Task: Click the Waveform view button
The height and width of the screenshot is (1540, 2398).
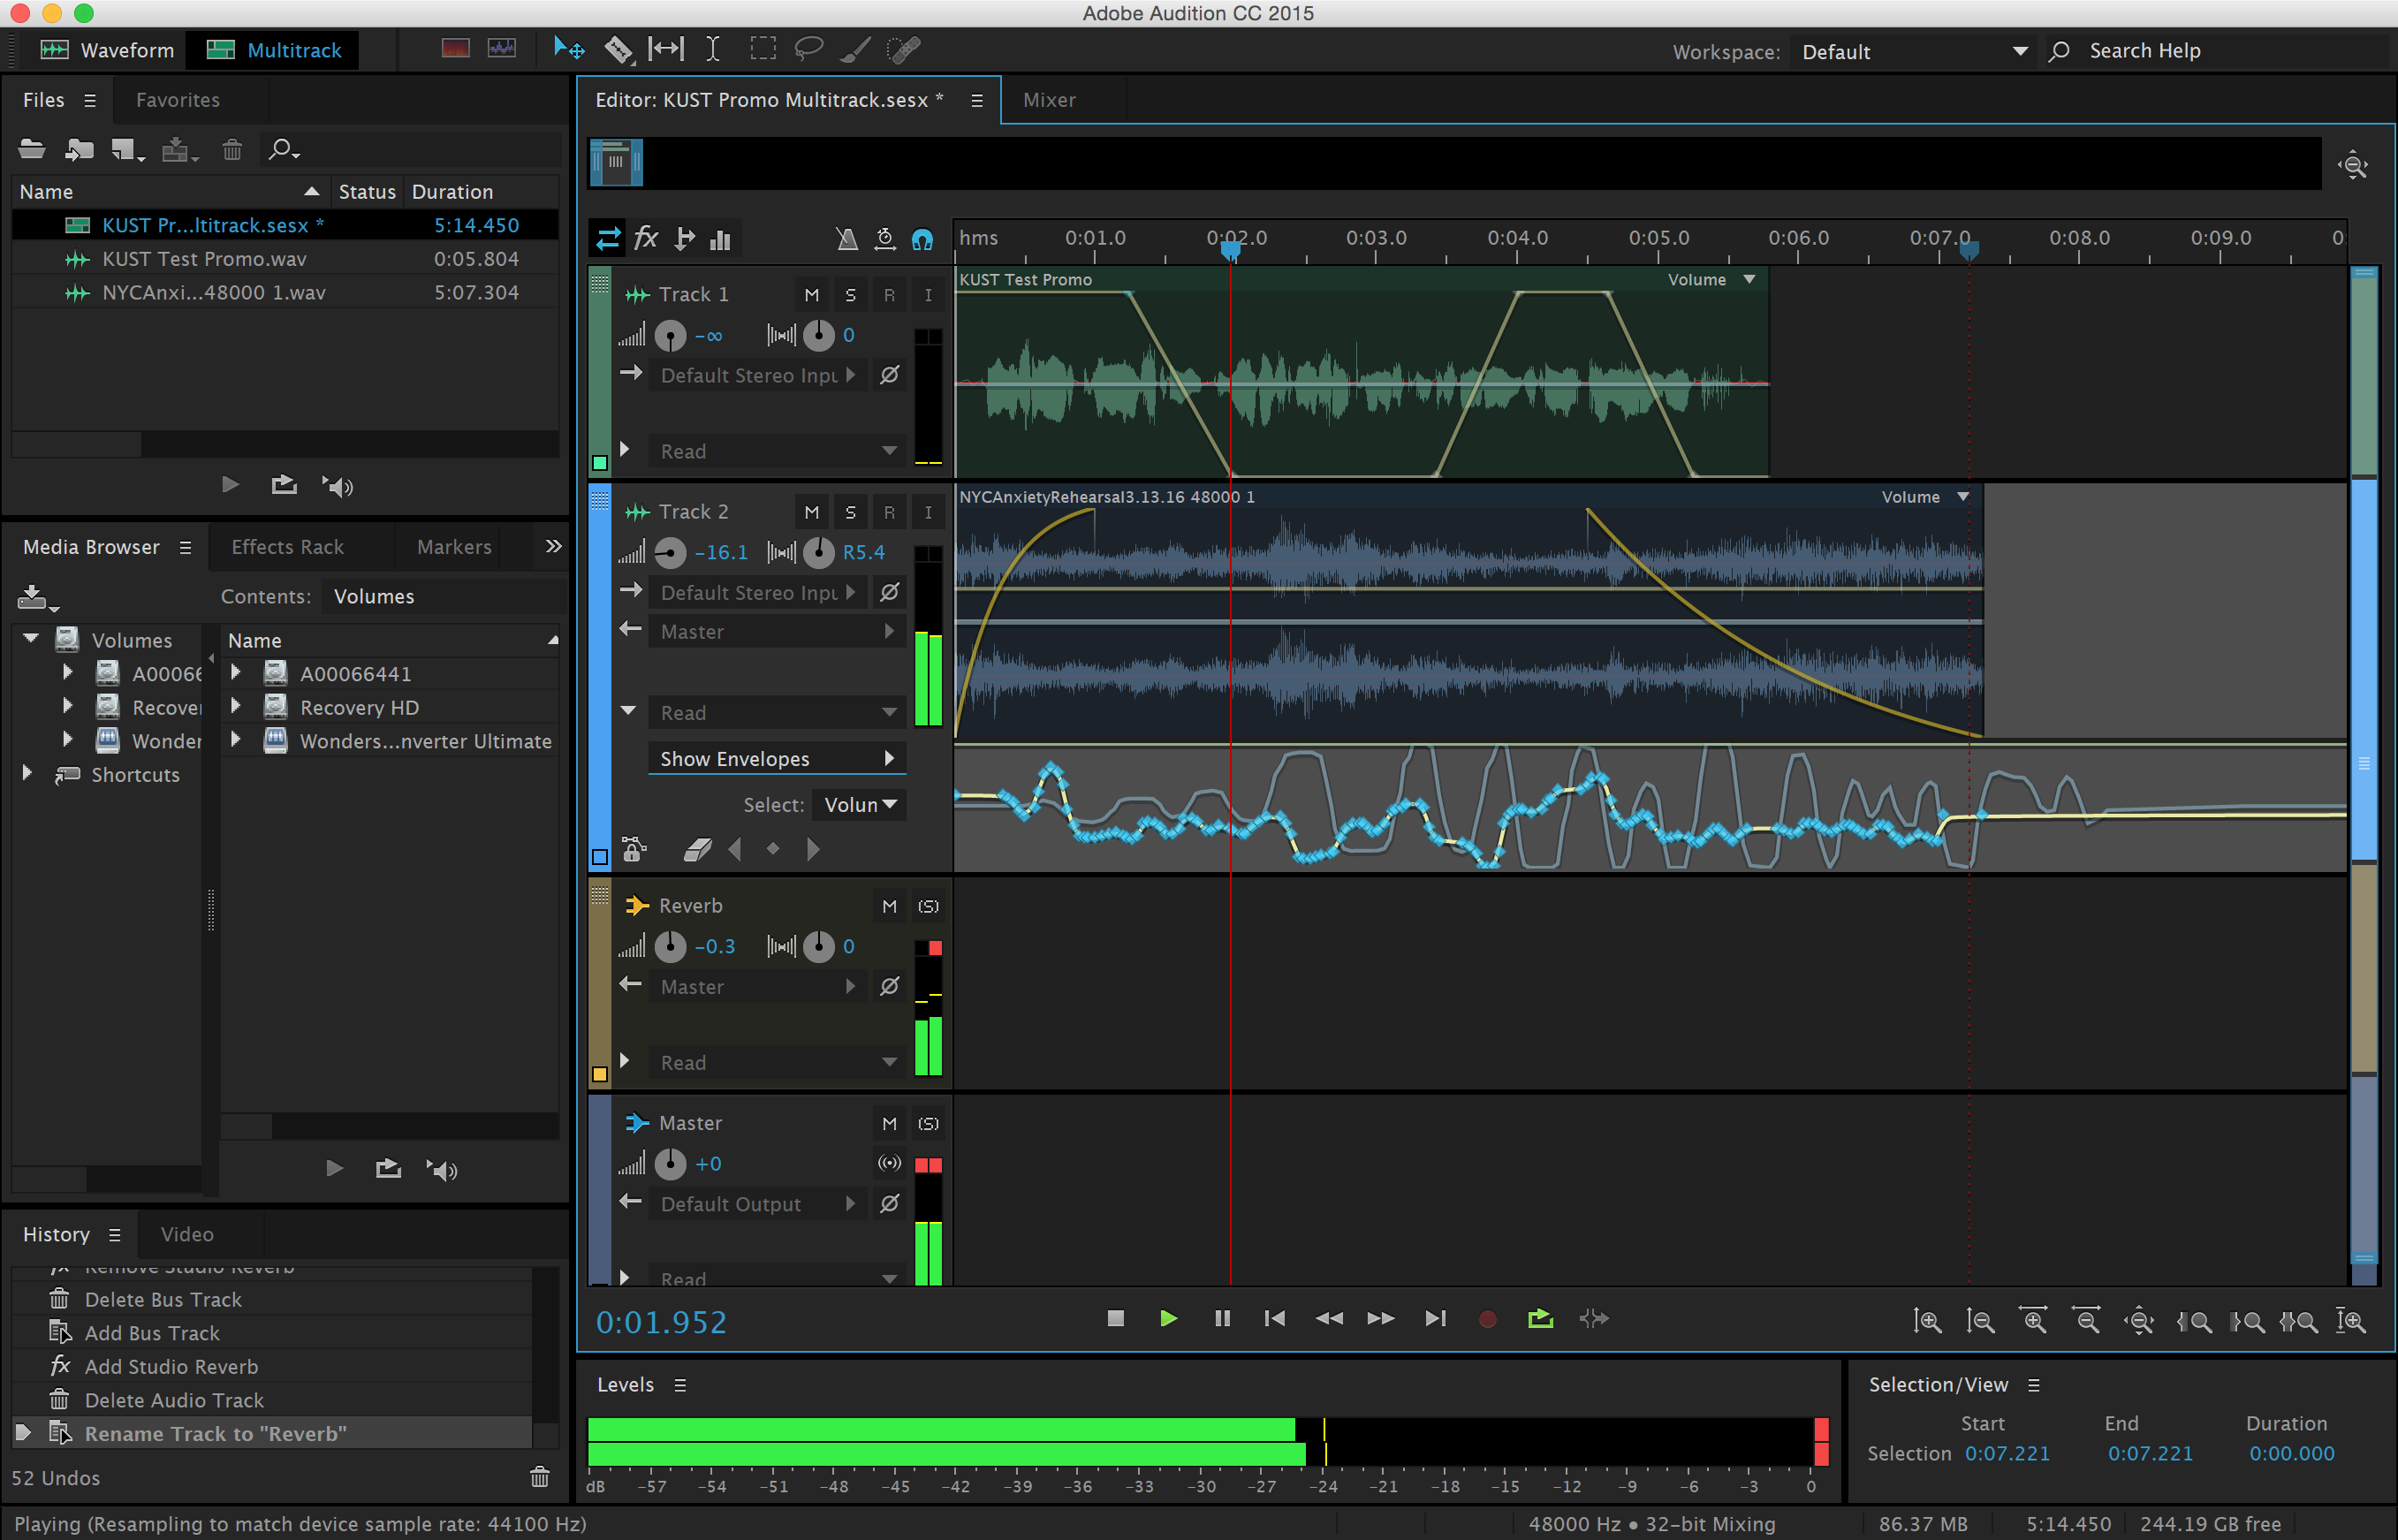Action: click(107, 50)
